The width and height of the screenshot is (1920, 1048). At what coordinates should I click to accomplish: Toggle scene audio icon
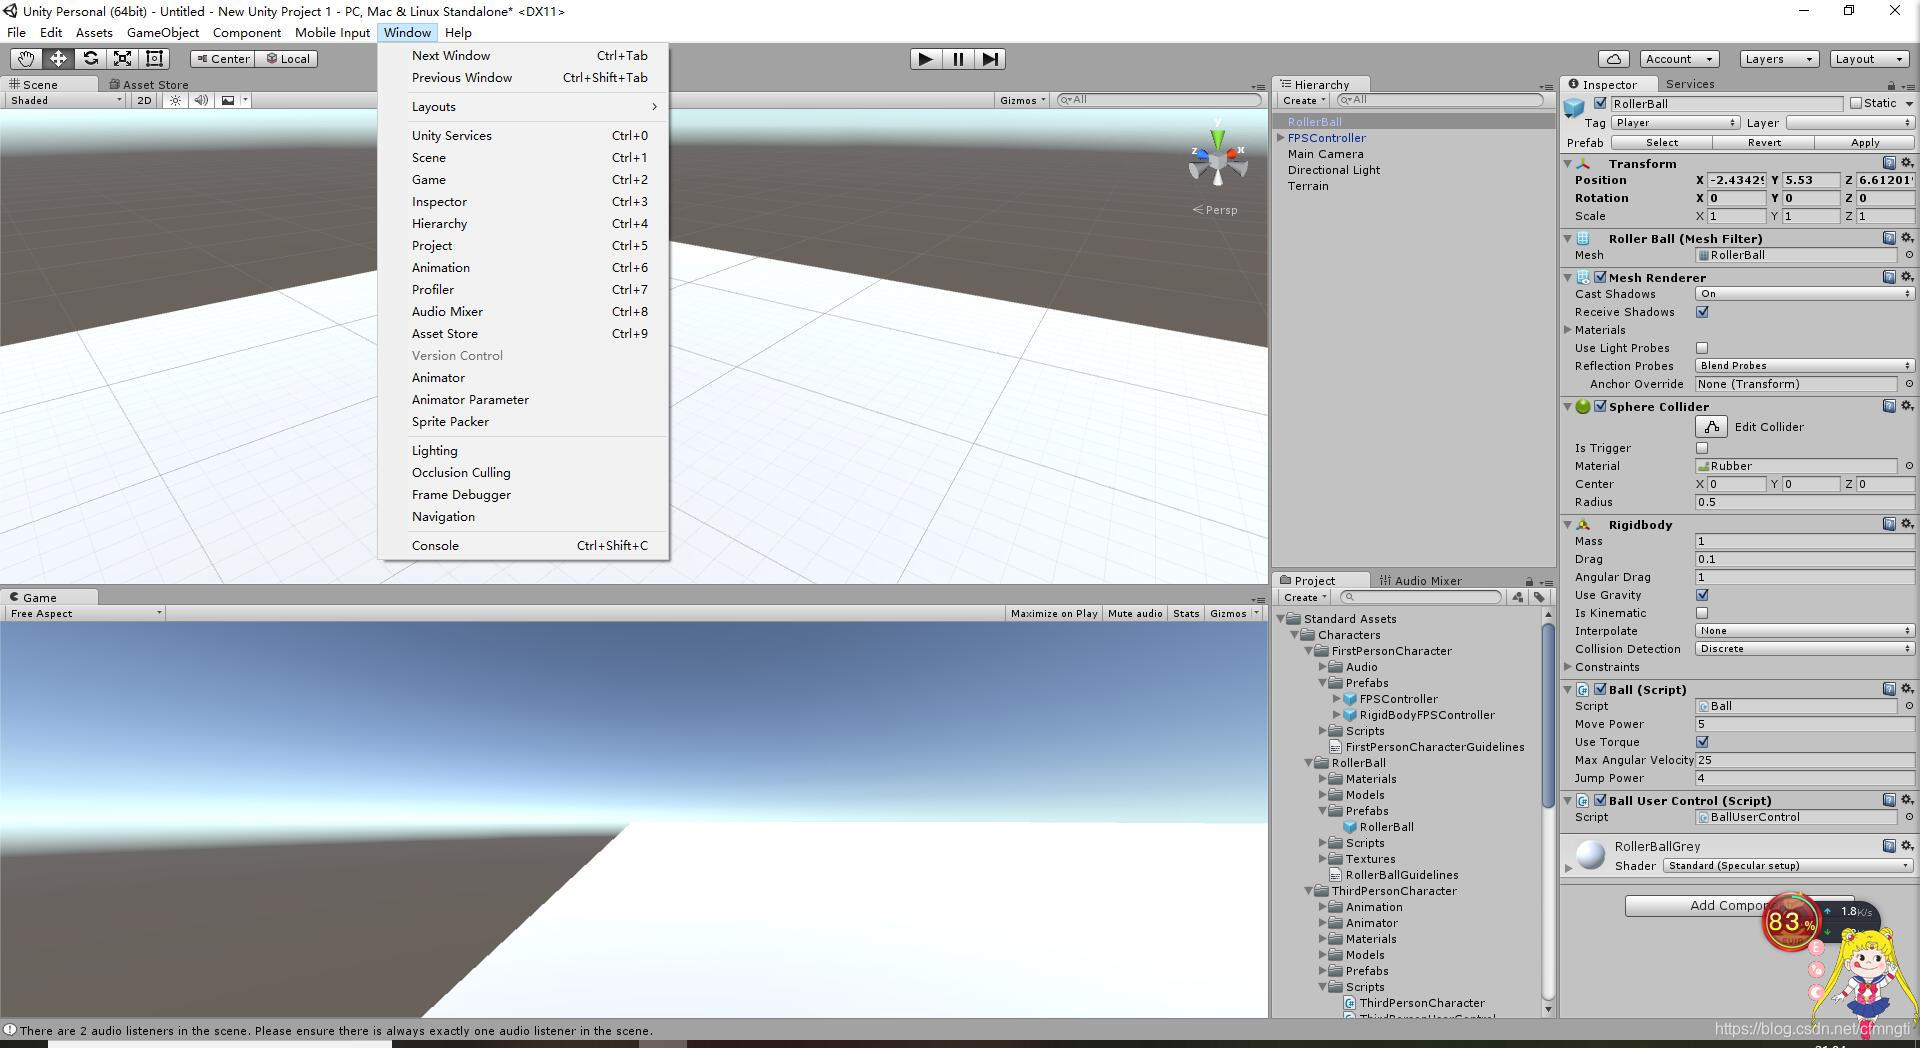[x=201, y=100]
